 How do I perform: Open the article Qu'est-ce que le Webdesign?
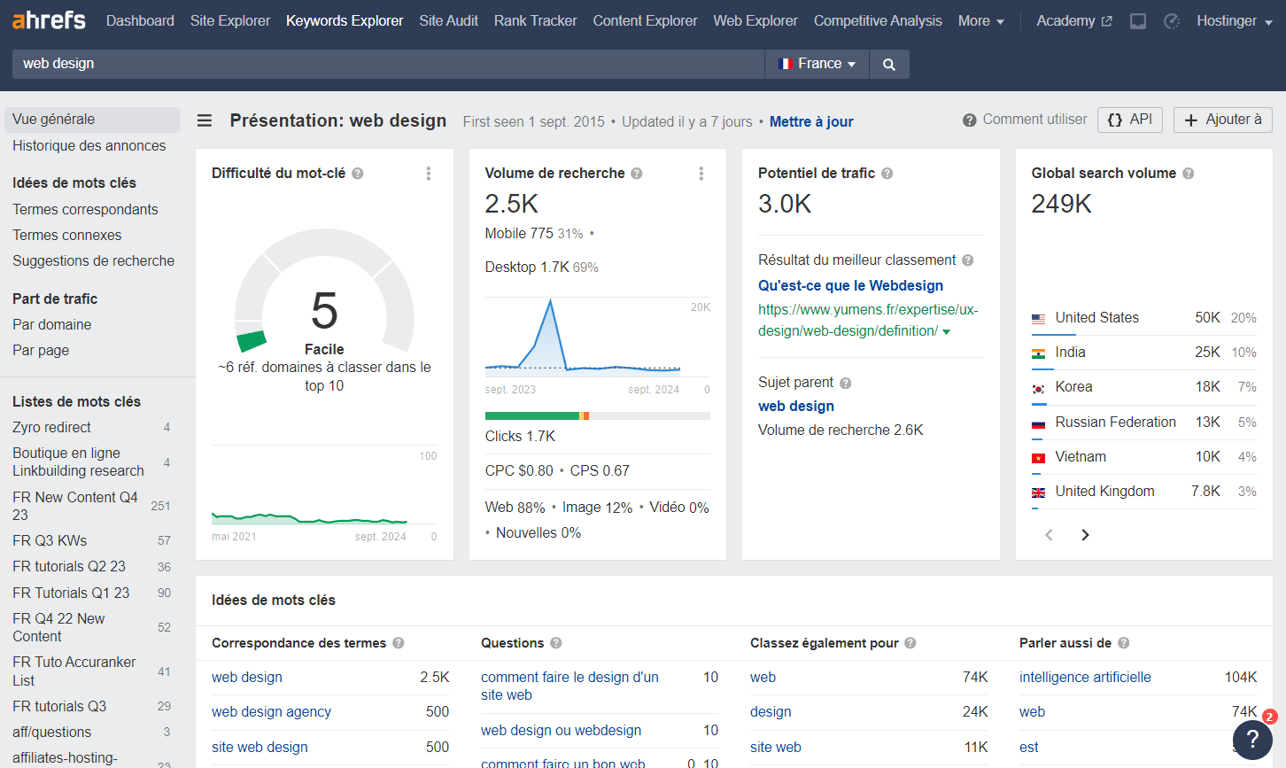(x=850, y=285)
